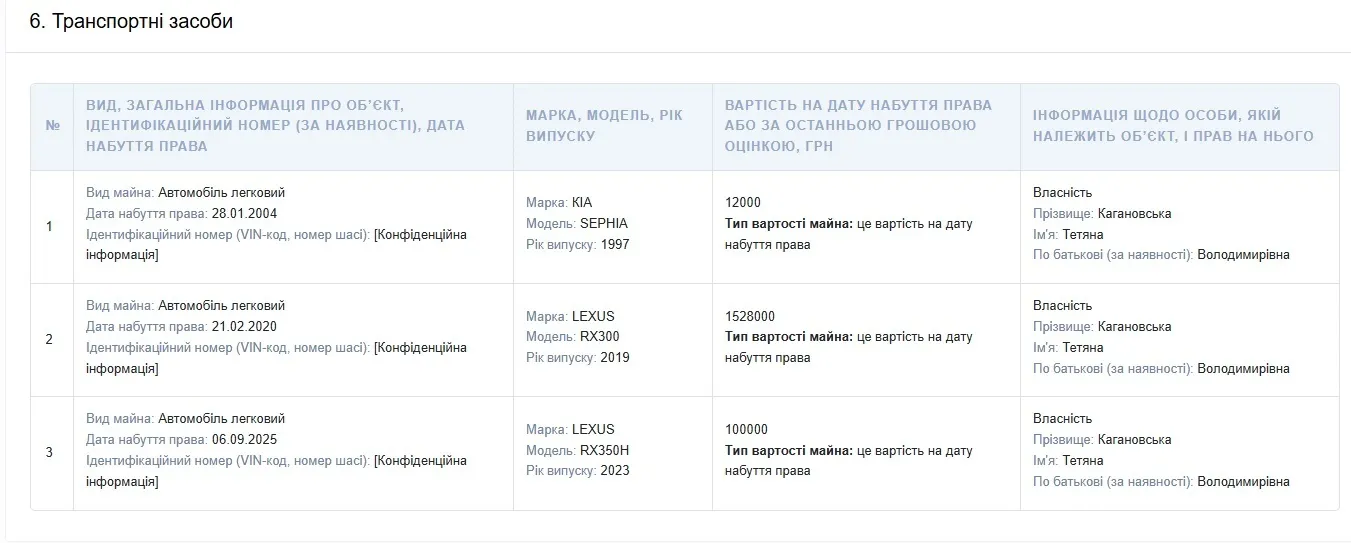The image size is (1351, 543).
Task: Click the acquisition date 21.02.2020
Action: pyautogui.click(x=245, y=327)
